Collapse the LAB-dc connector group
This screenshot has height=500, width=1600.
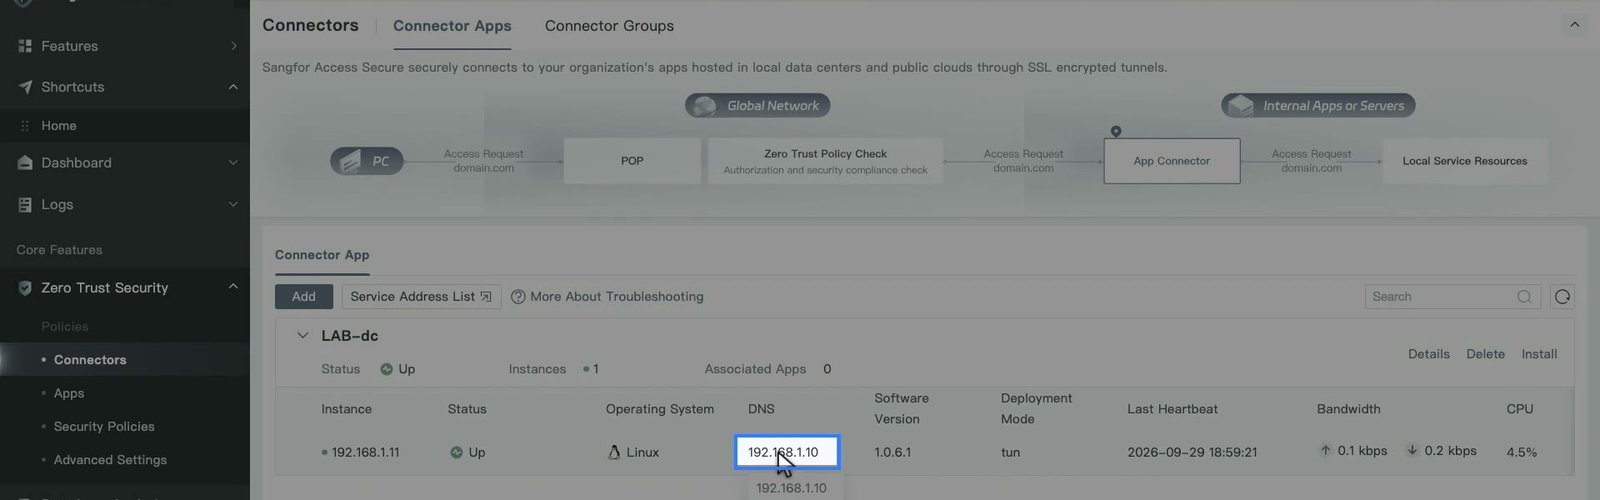pyautogui.click(x=302, y=336)
